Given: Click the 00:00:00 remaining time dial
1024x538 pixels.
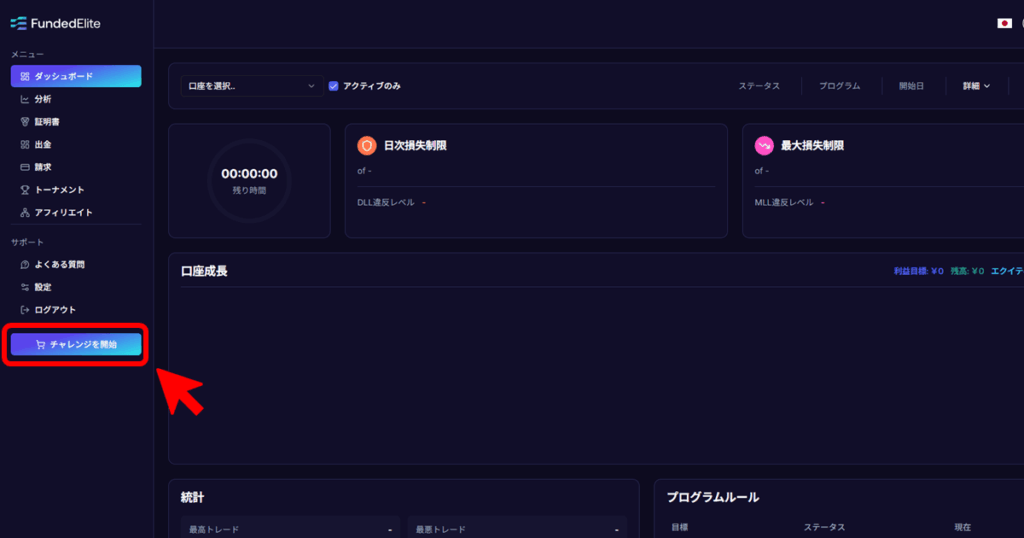Looking at the screenshot, I should (x=249, y=181).
